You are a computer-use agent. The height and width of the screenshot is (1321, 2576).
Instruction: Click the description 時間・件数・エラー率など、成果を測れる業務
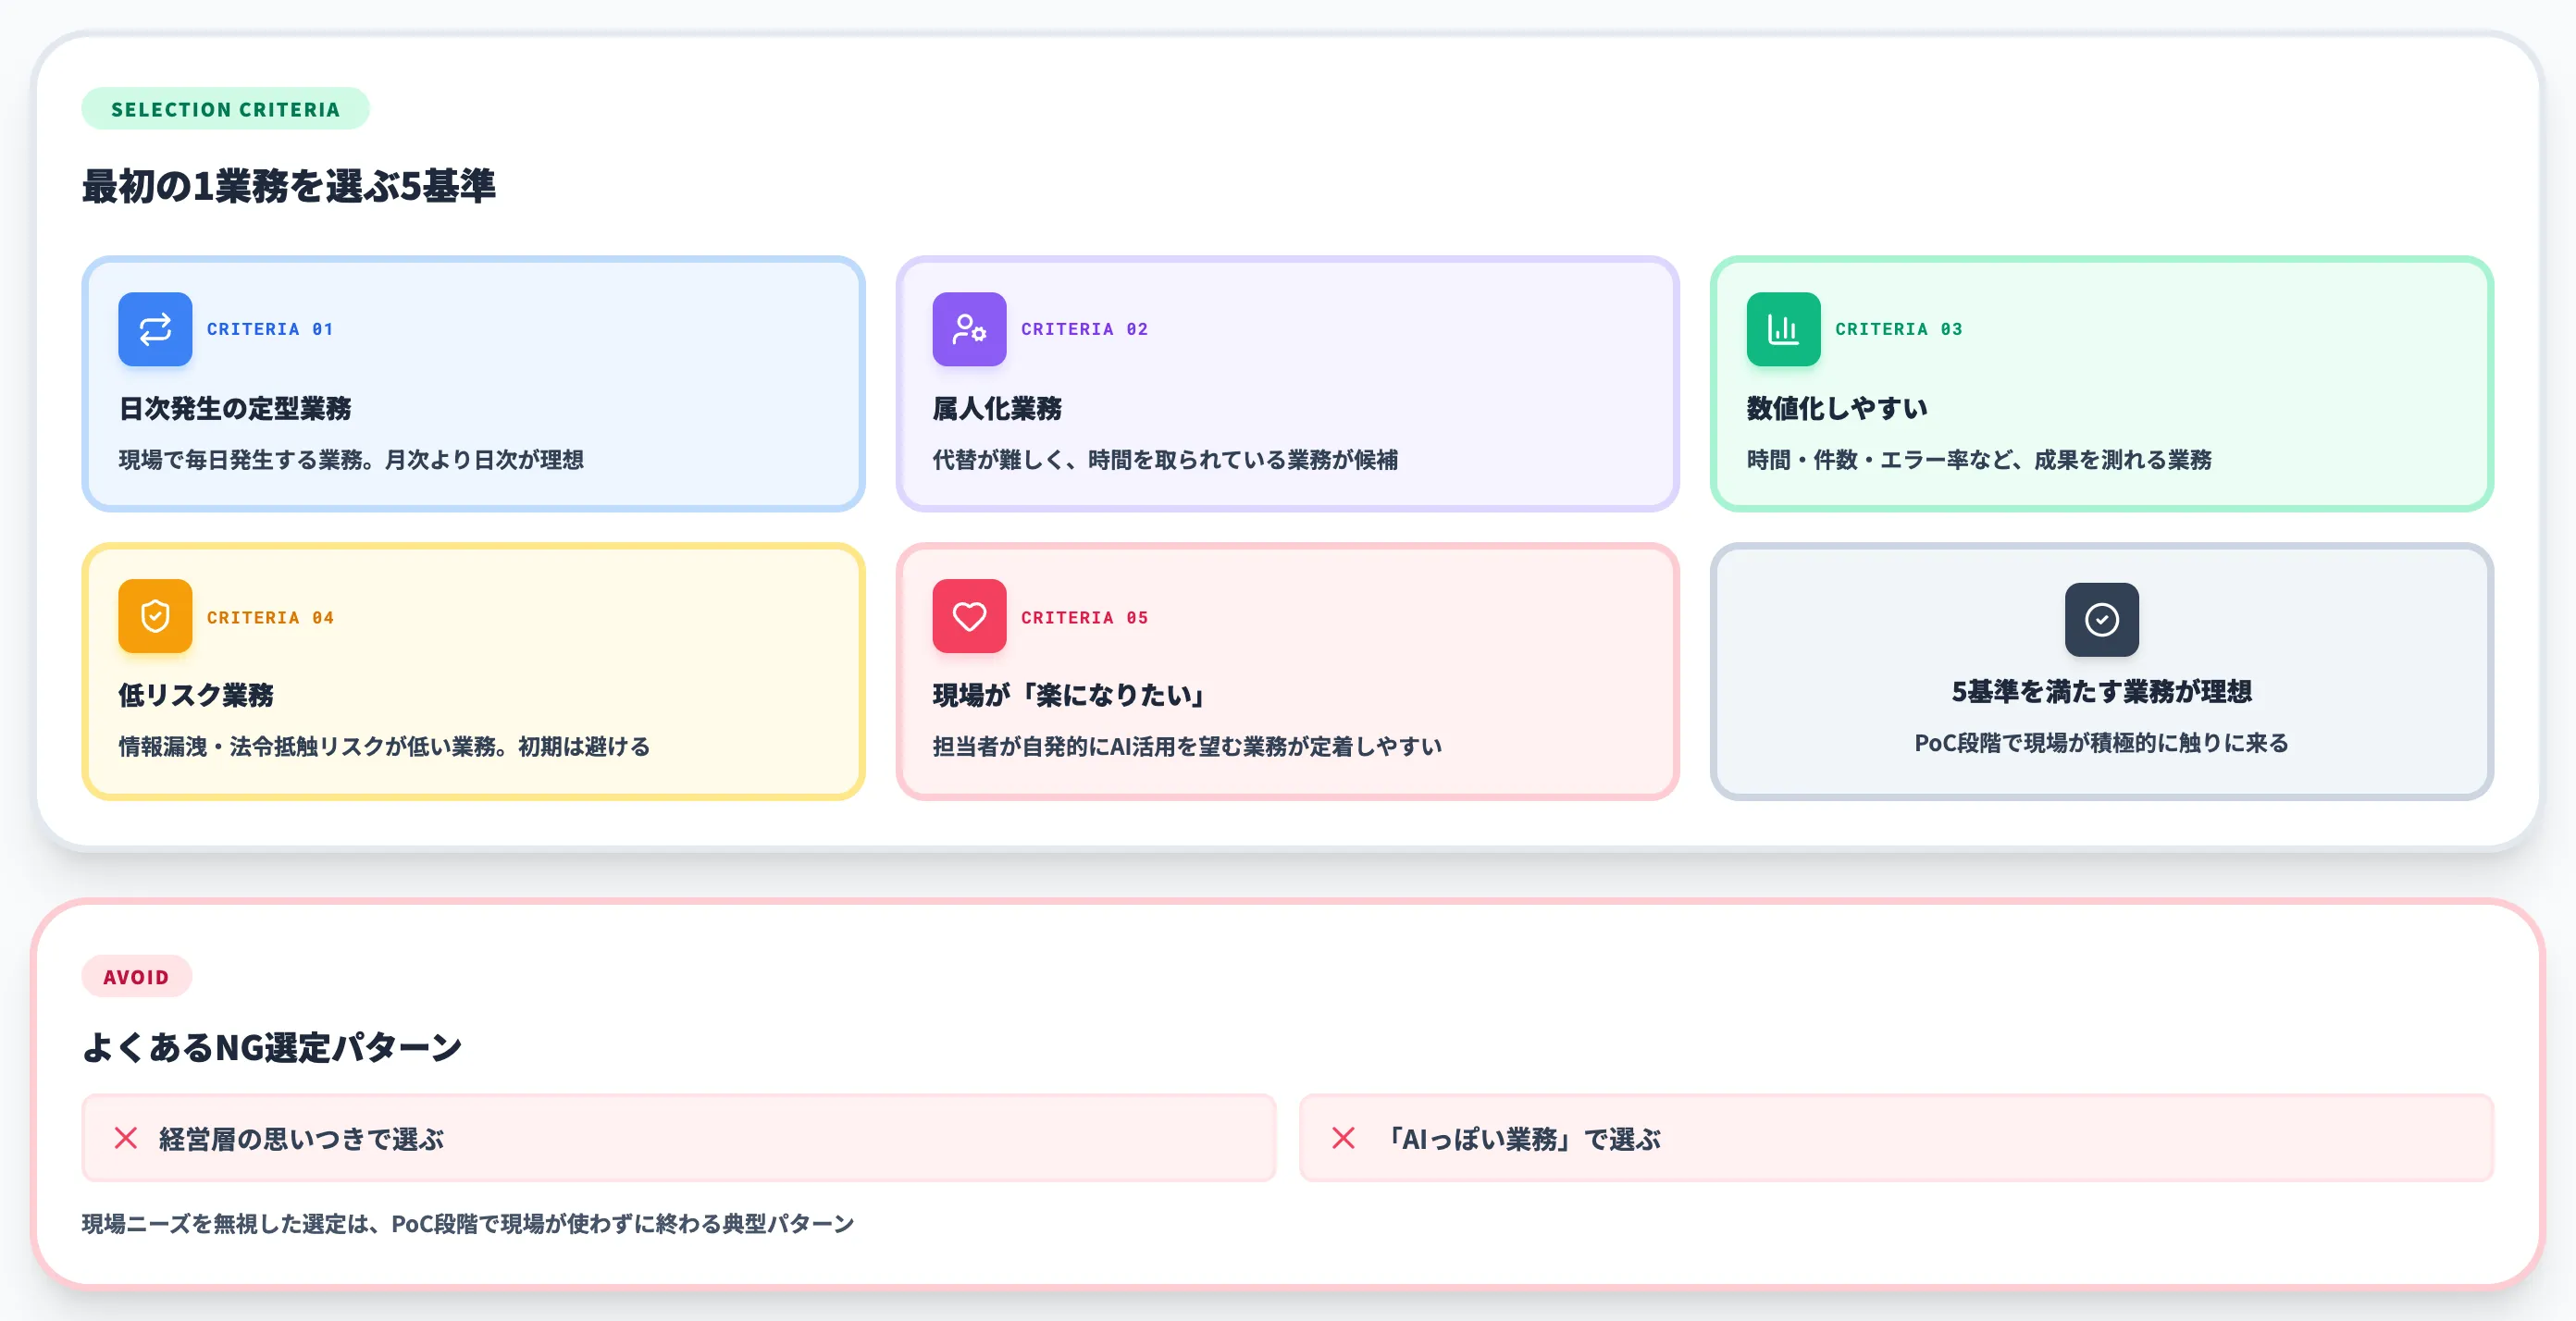(x=1979, y=460)
